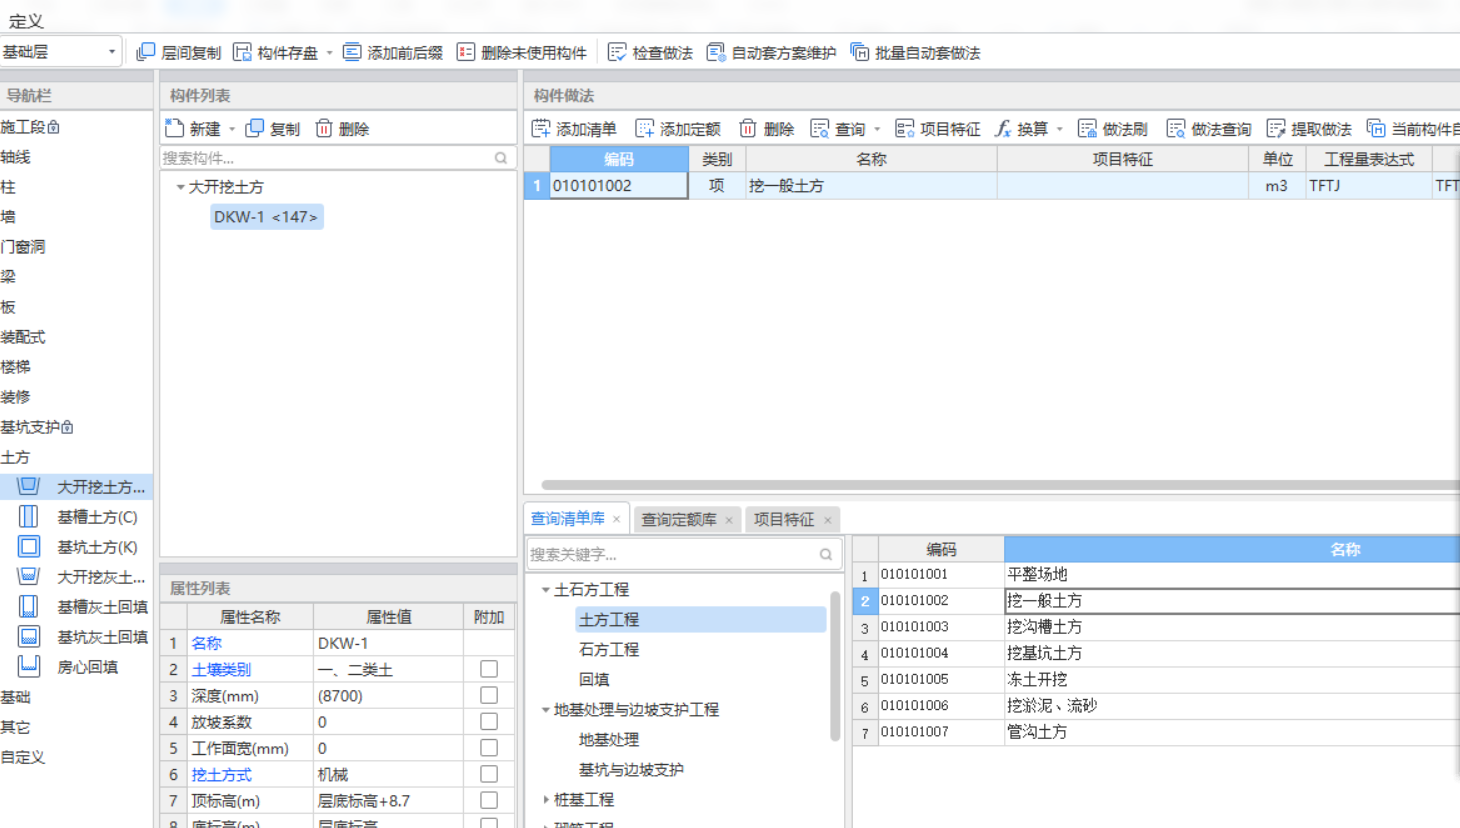Viewport: 1460px width, 828px height.
Task: Select row 010101003 挖沟槽土方
Action: pos(1156,627)
